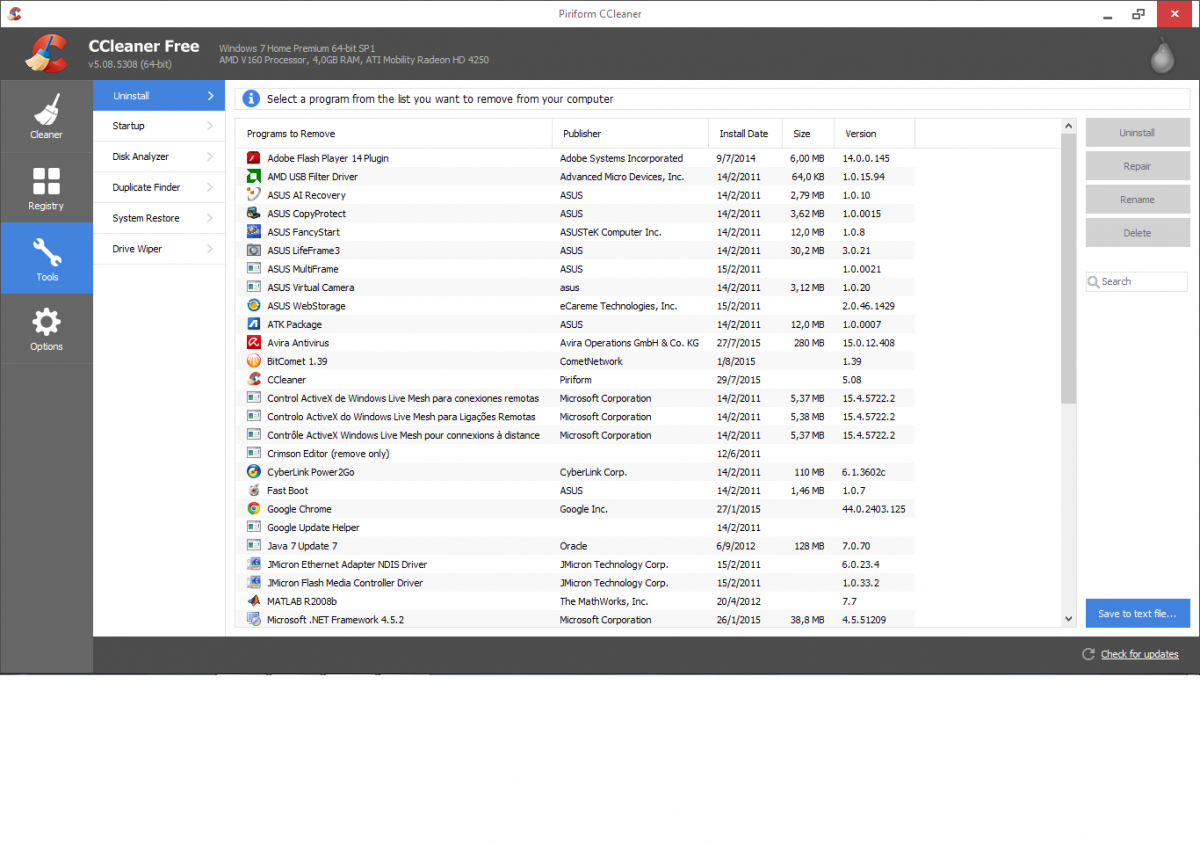Sort by Size column header

tap(808, 133)
